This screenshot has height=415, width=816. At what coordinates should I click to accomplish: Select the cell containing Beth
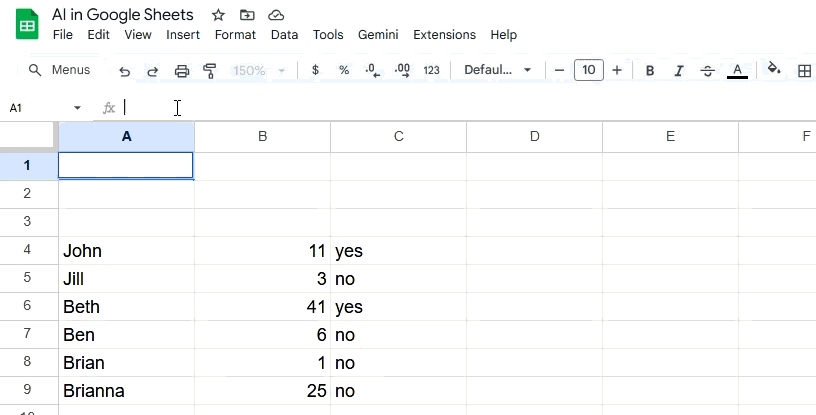[x=126, y=307]
